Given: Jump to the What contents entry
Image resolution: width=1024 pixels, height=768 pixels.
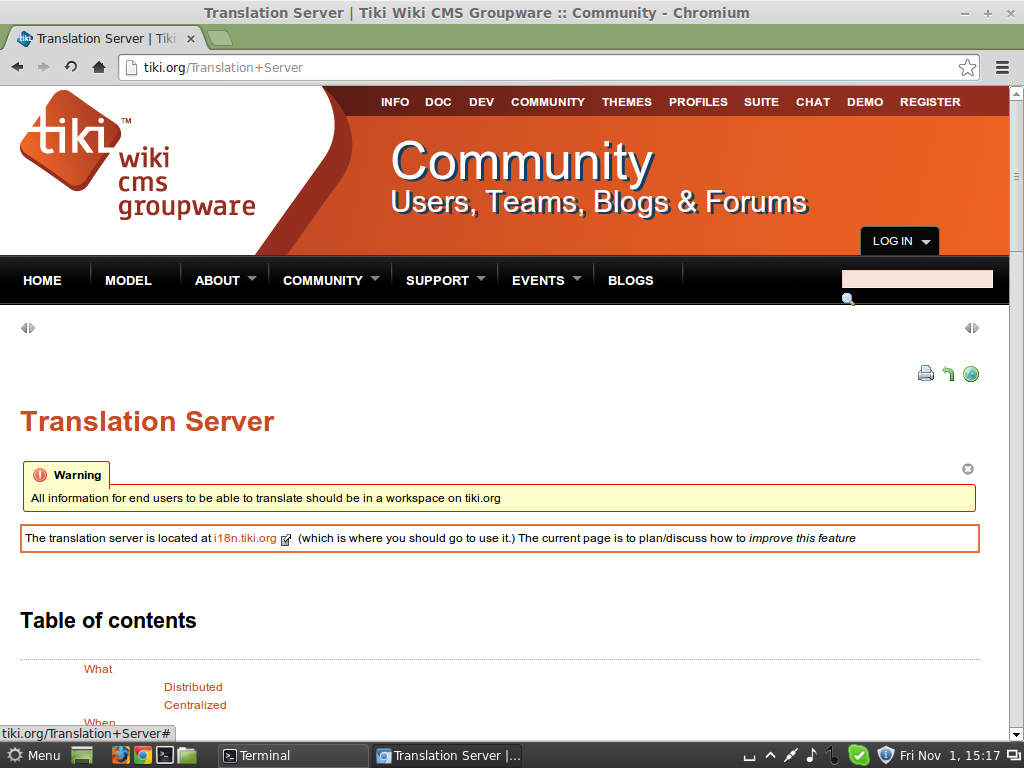Looking at the screenshot, I should (98, 669).
